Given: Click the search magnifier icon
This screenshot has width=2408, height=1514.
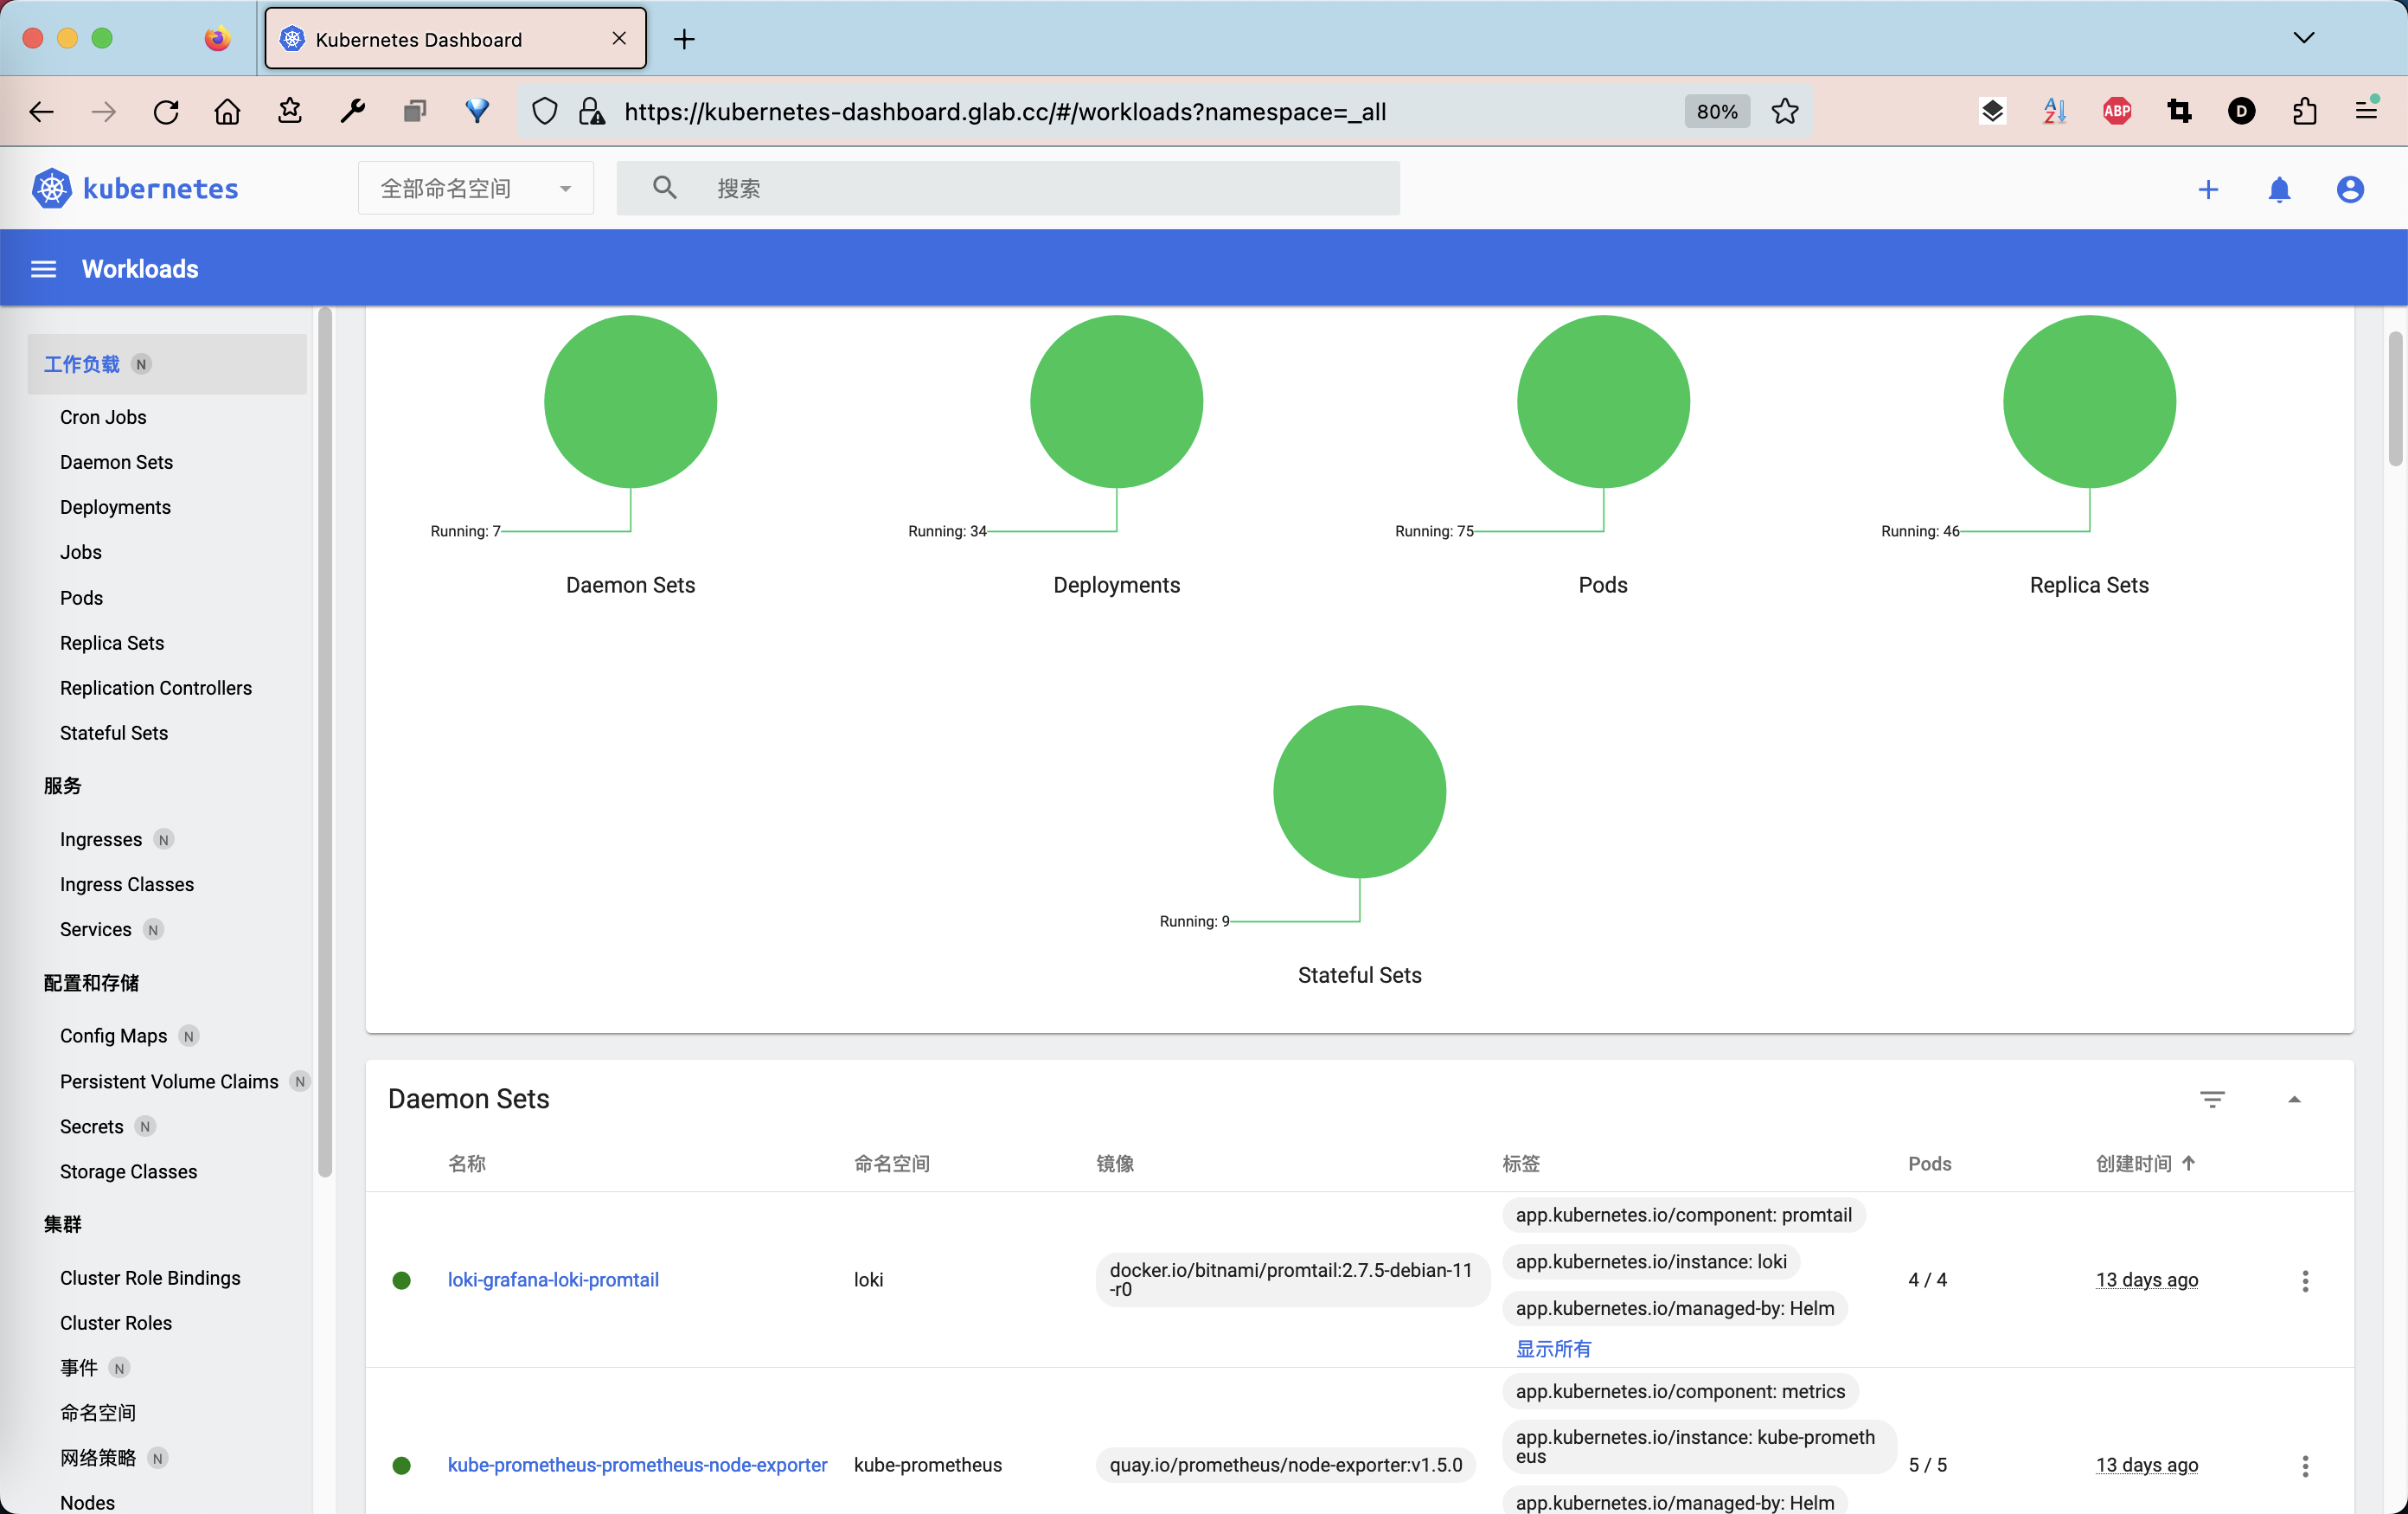Looking at the screenshot, I should pyautogui.click(x=664, y=187).
